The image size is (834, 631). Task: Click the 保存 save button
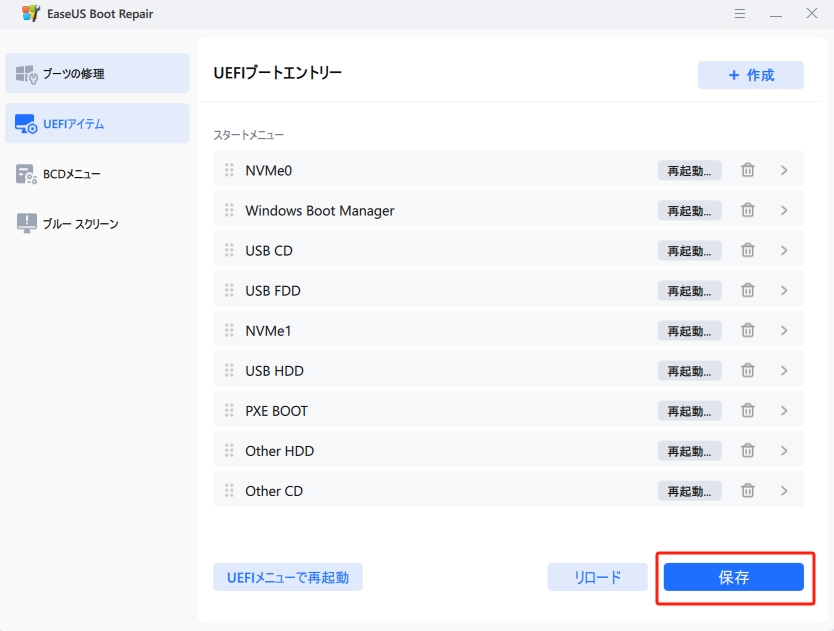[733, 577]
